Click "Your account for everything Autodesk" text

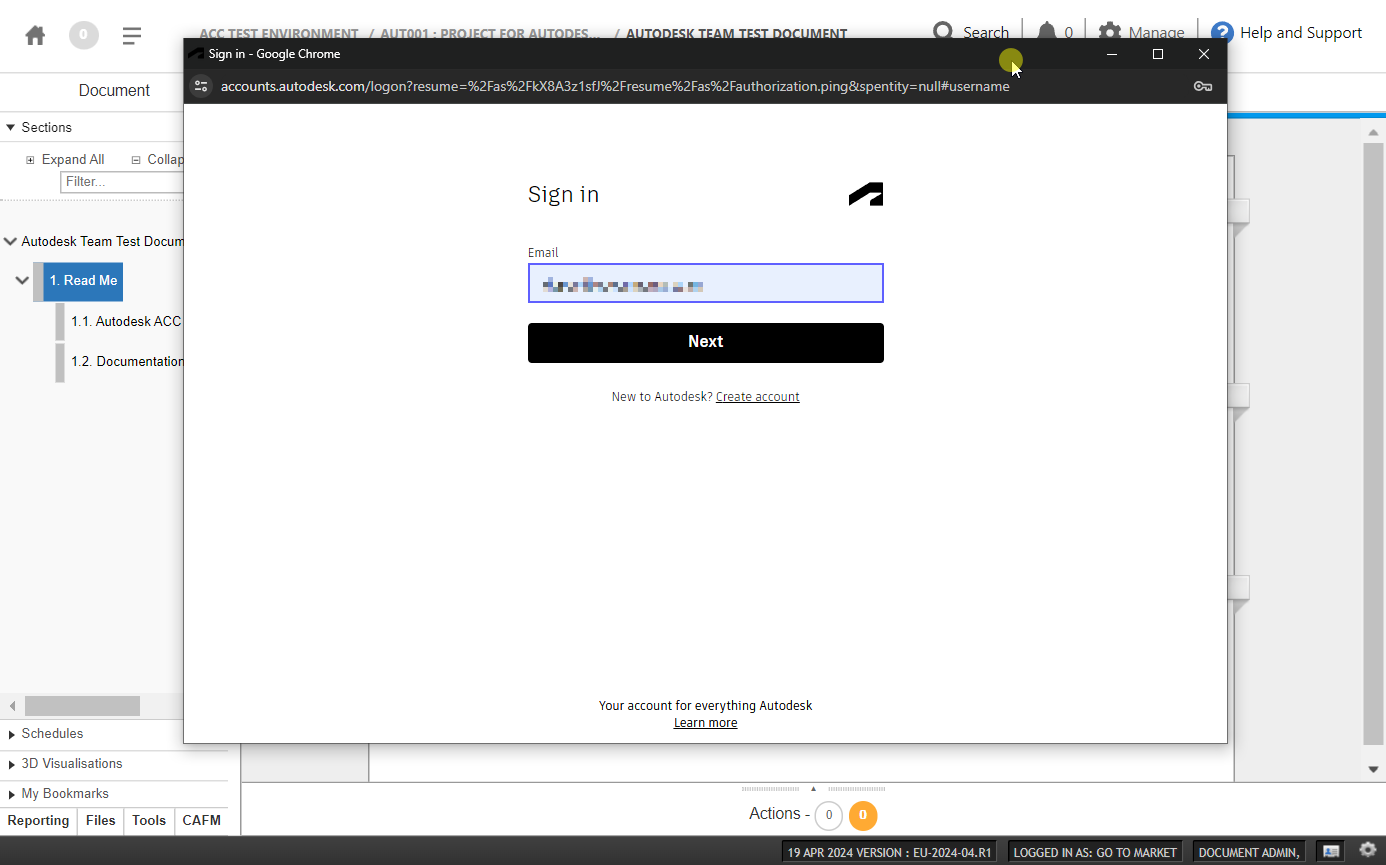(706, 706)
